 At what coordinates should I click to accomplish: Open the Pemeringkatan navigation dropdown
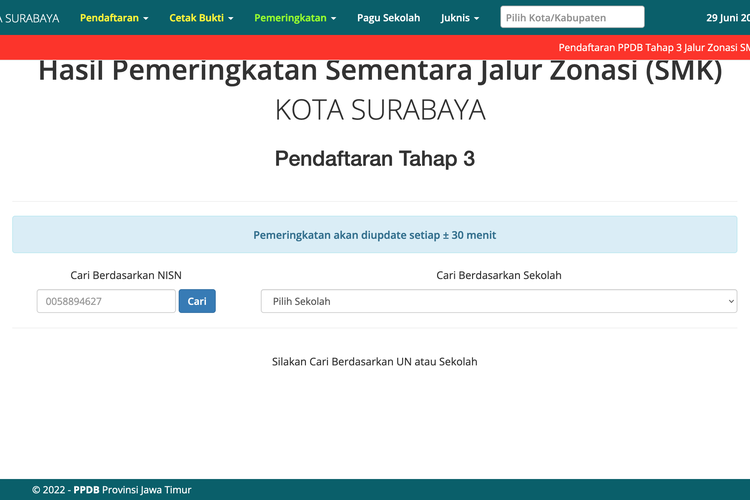pyautogui.click(x=295, y=18)
